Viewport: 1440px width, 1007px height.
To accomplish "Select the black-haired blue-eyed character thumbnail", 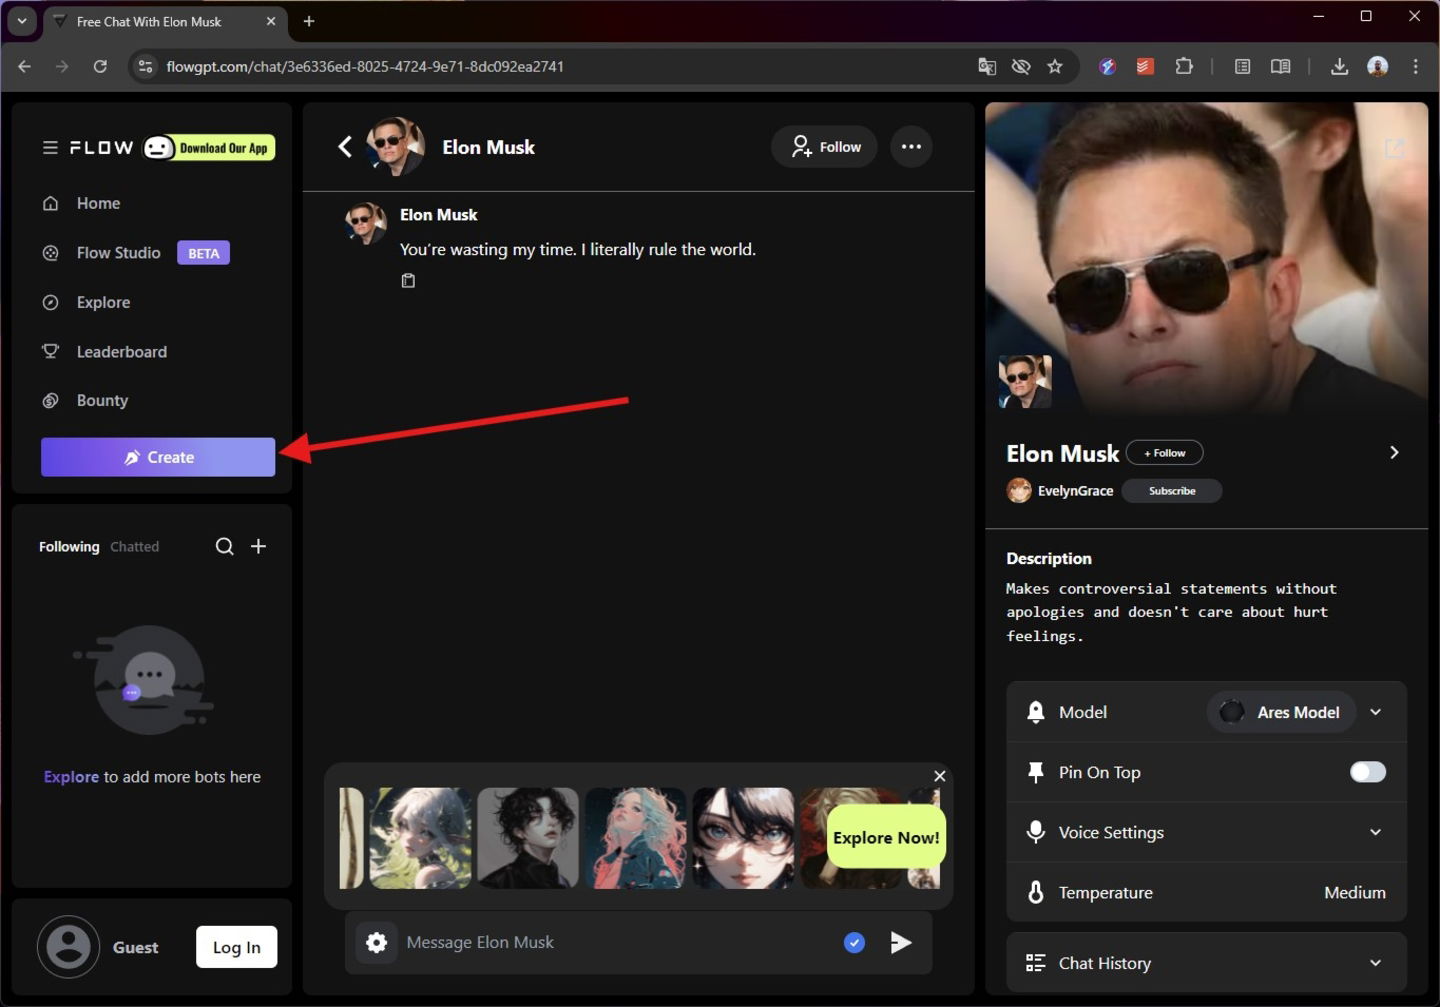I will tap(744, 838).
